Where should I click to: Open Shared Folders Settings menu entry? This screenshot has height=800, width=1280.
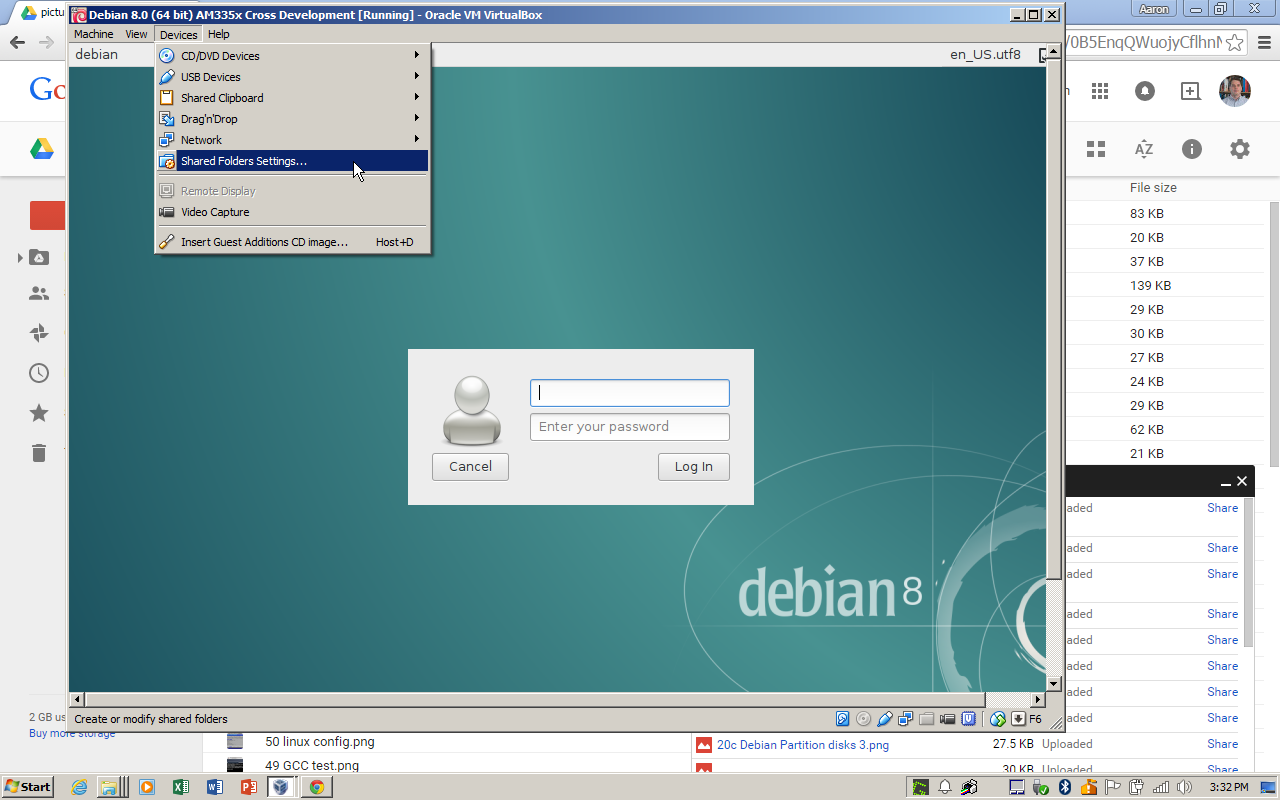292,161
